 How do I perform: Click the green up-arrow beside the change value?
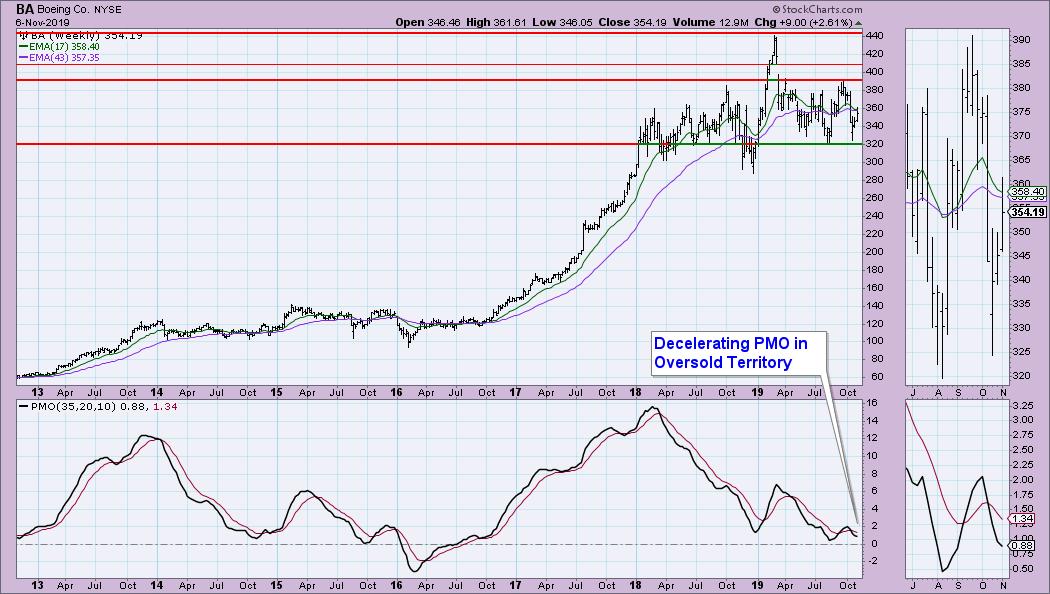coord(858,23)
